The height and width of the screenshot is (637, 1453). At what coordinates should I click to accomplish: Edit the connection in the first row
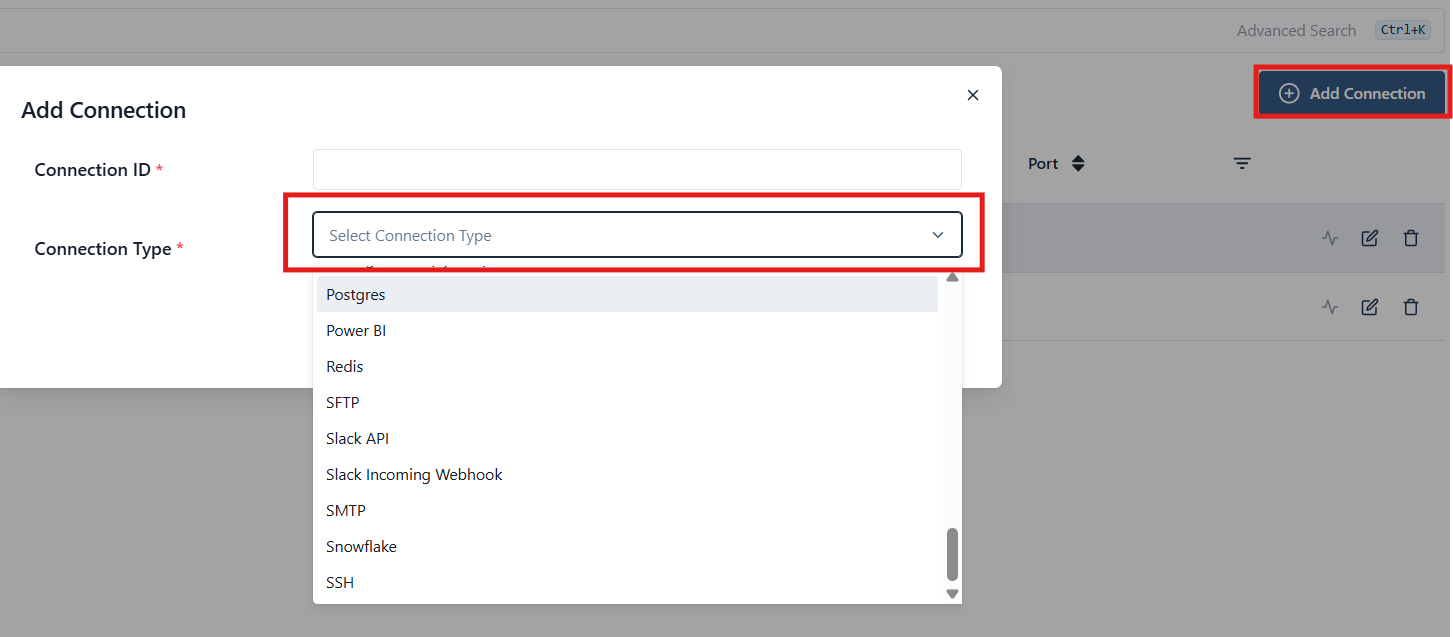(x=1370, y=238)
